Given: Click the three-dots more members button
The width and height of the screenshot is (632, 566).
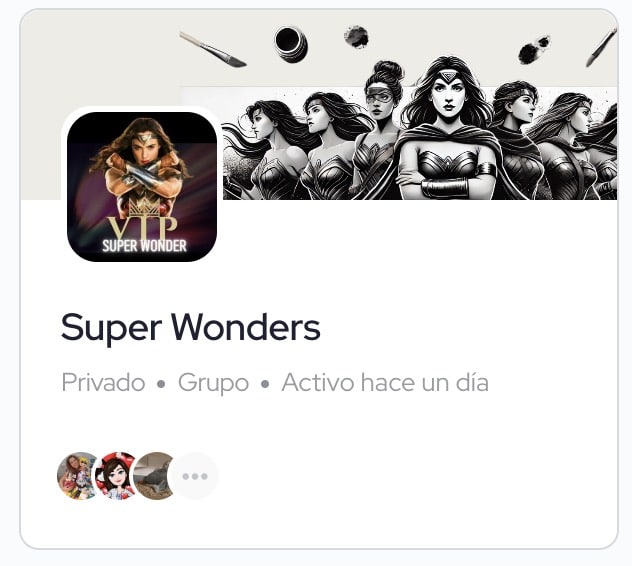Looking at the screenshot, I should [x=195, y=476].
